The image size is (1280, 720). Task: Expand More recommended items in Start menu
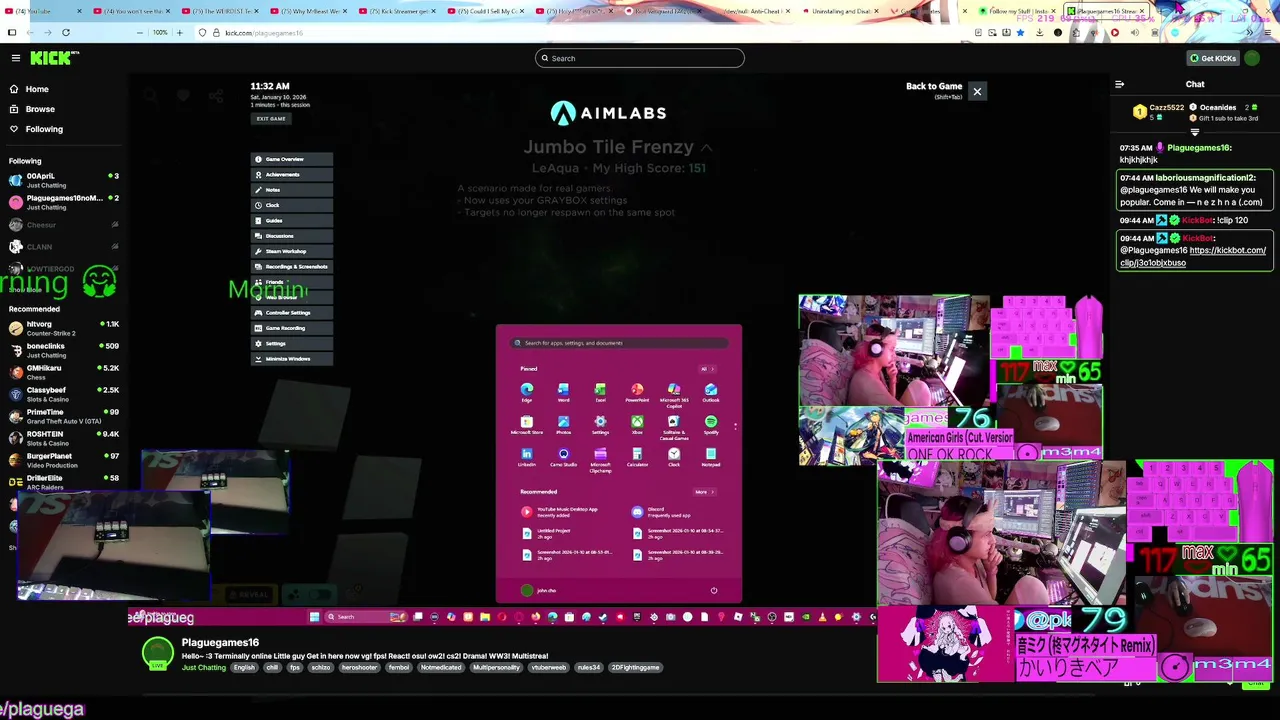705,492
